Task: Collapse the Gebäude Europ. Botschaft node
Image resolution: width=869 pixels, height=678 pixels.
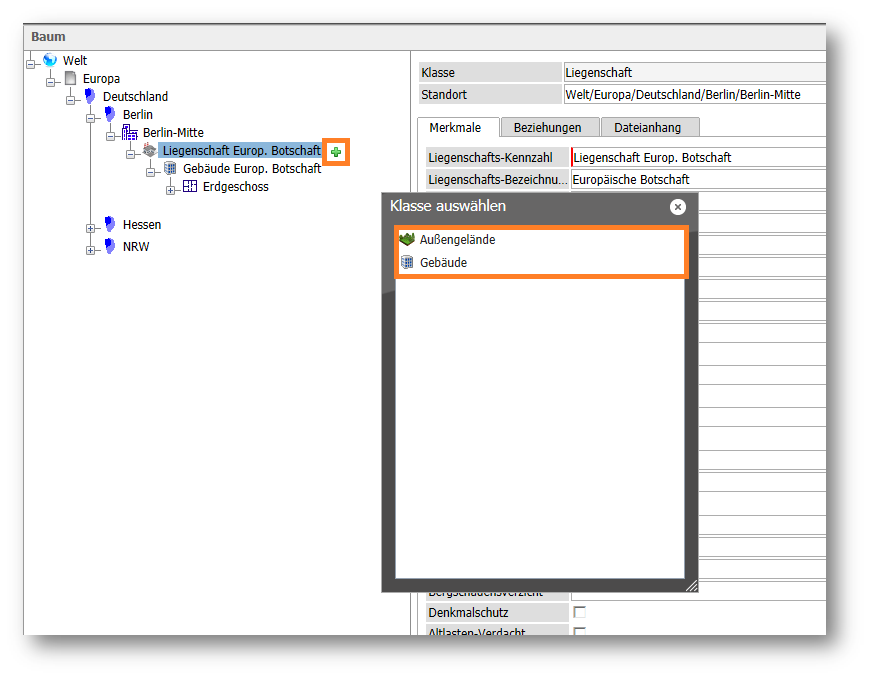Action: pos(150,172)
